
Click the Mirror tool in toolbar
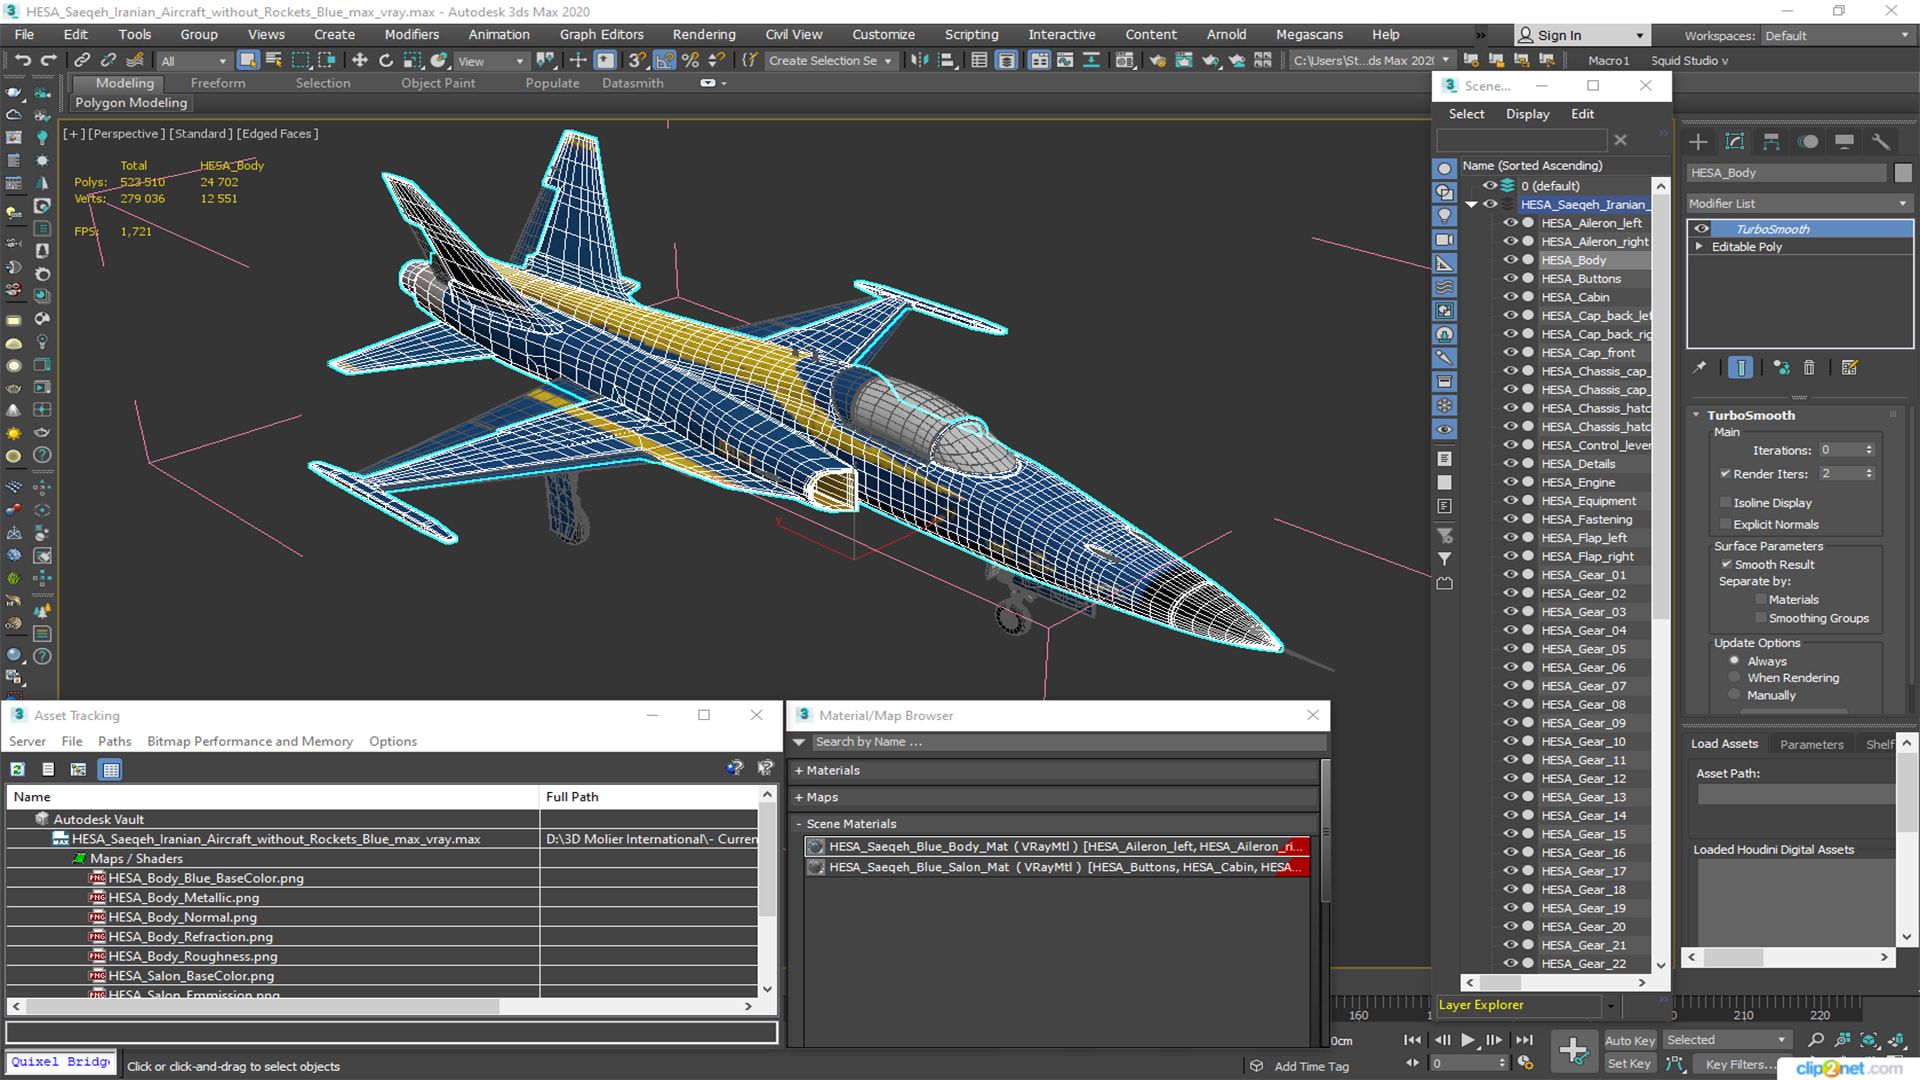[919, 60]
